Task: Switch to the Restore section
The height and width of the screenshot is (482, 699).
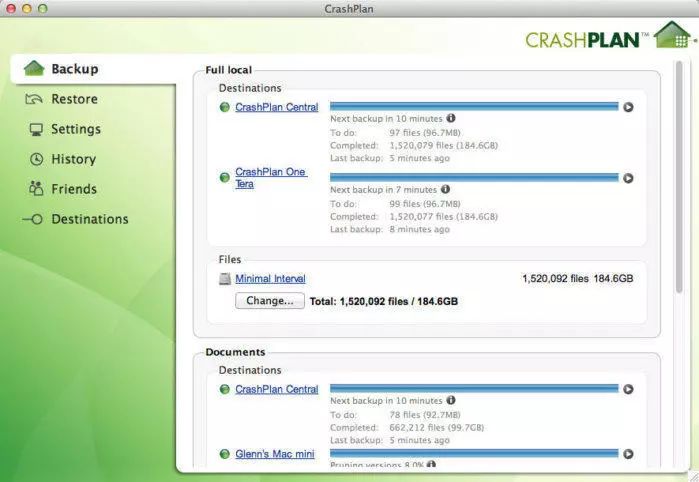Action: [74, 99]
